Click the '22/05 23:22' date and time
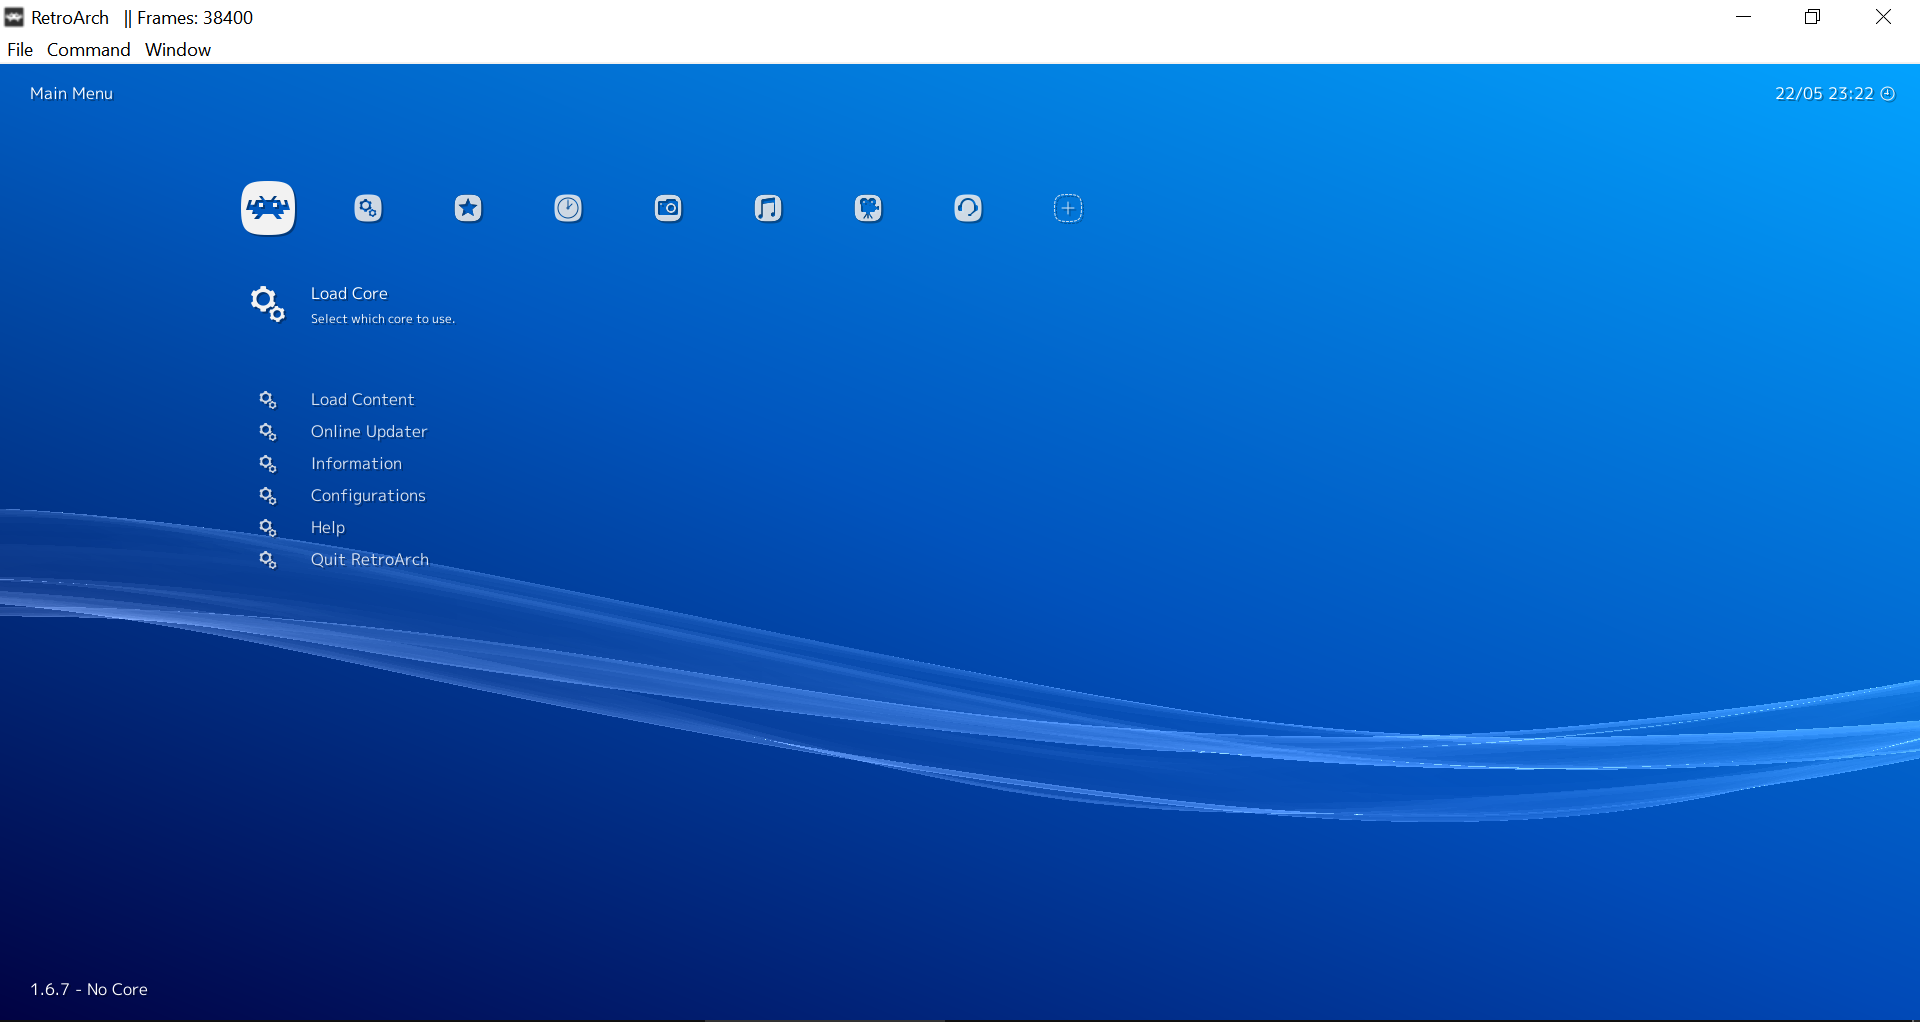Screen dimensions: 1920x1022 tap(1824, 94)
